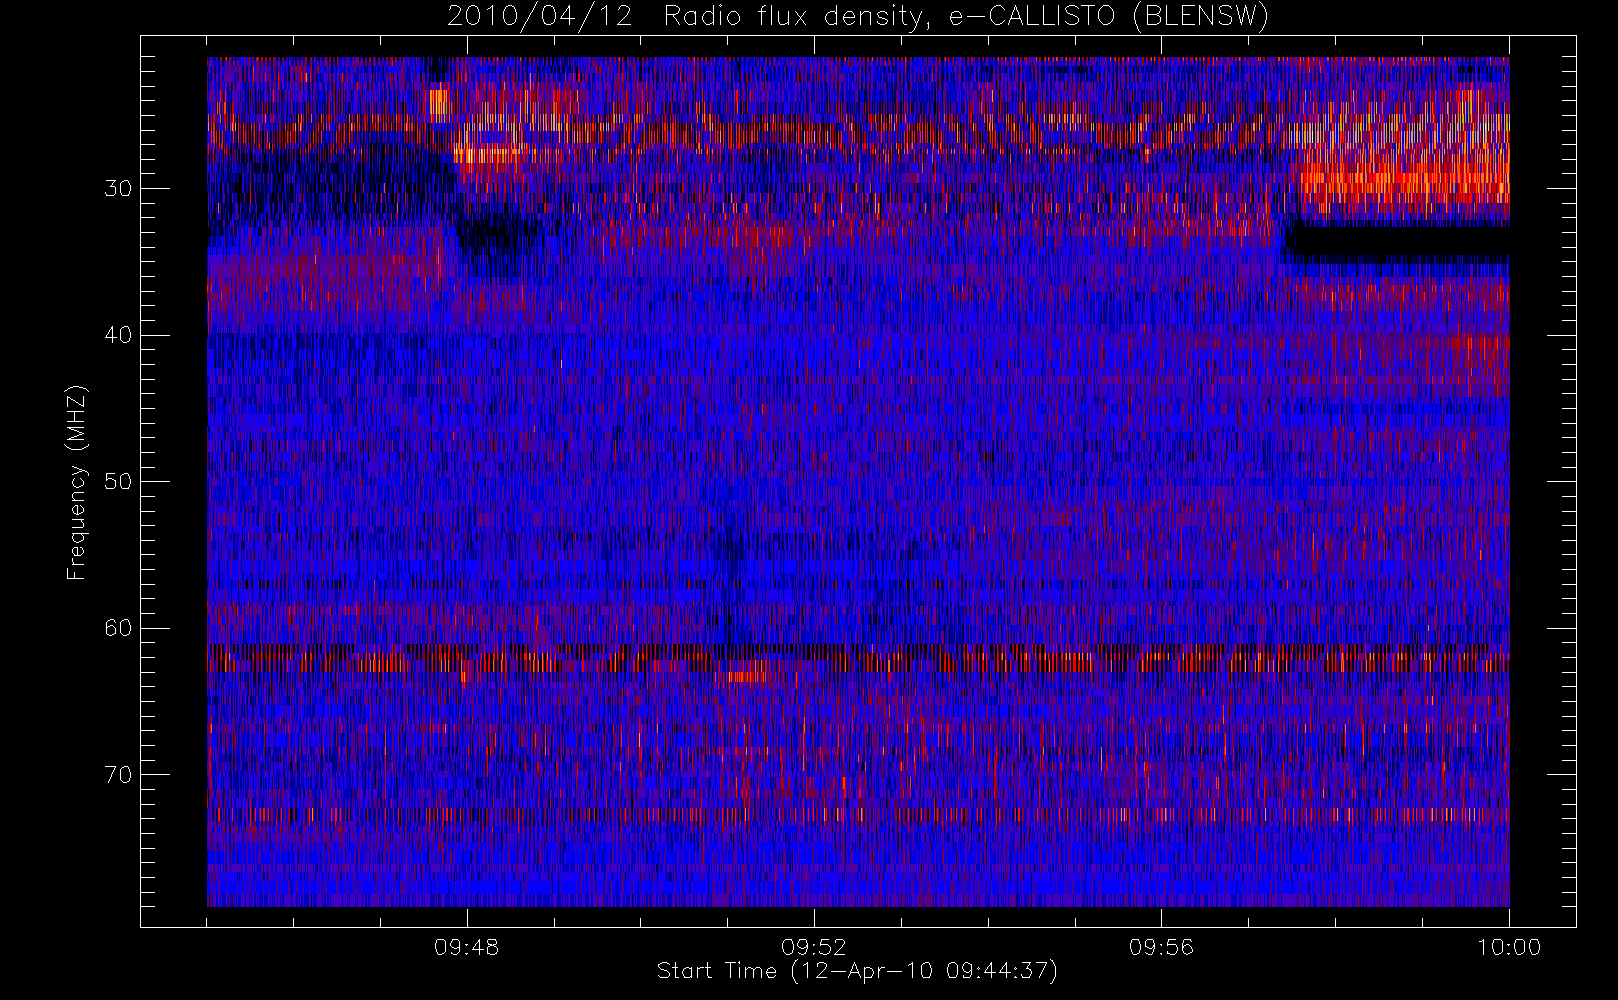Click the 09:52 time tick label

pyautogui.click(x=814, y=947)
